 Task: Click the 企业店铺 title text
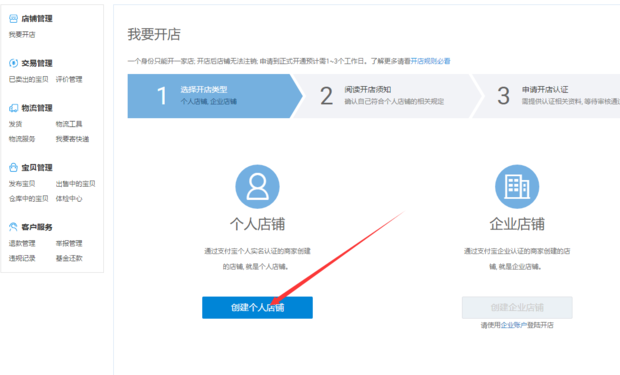click(x=517, y=224)
